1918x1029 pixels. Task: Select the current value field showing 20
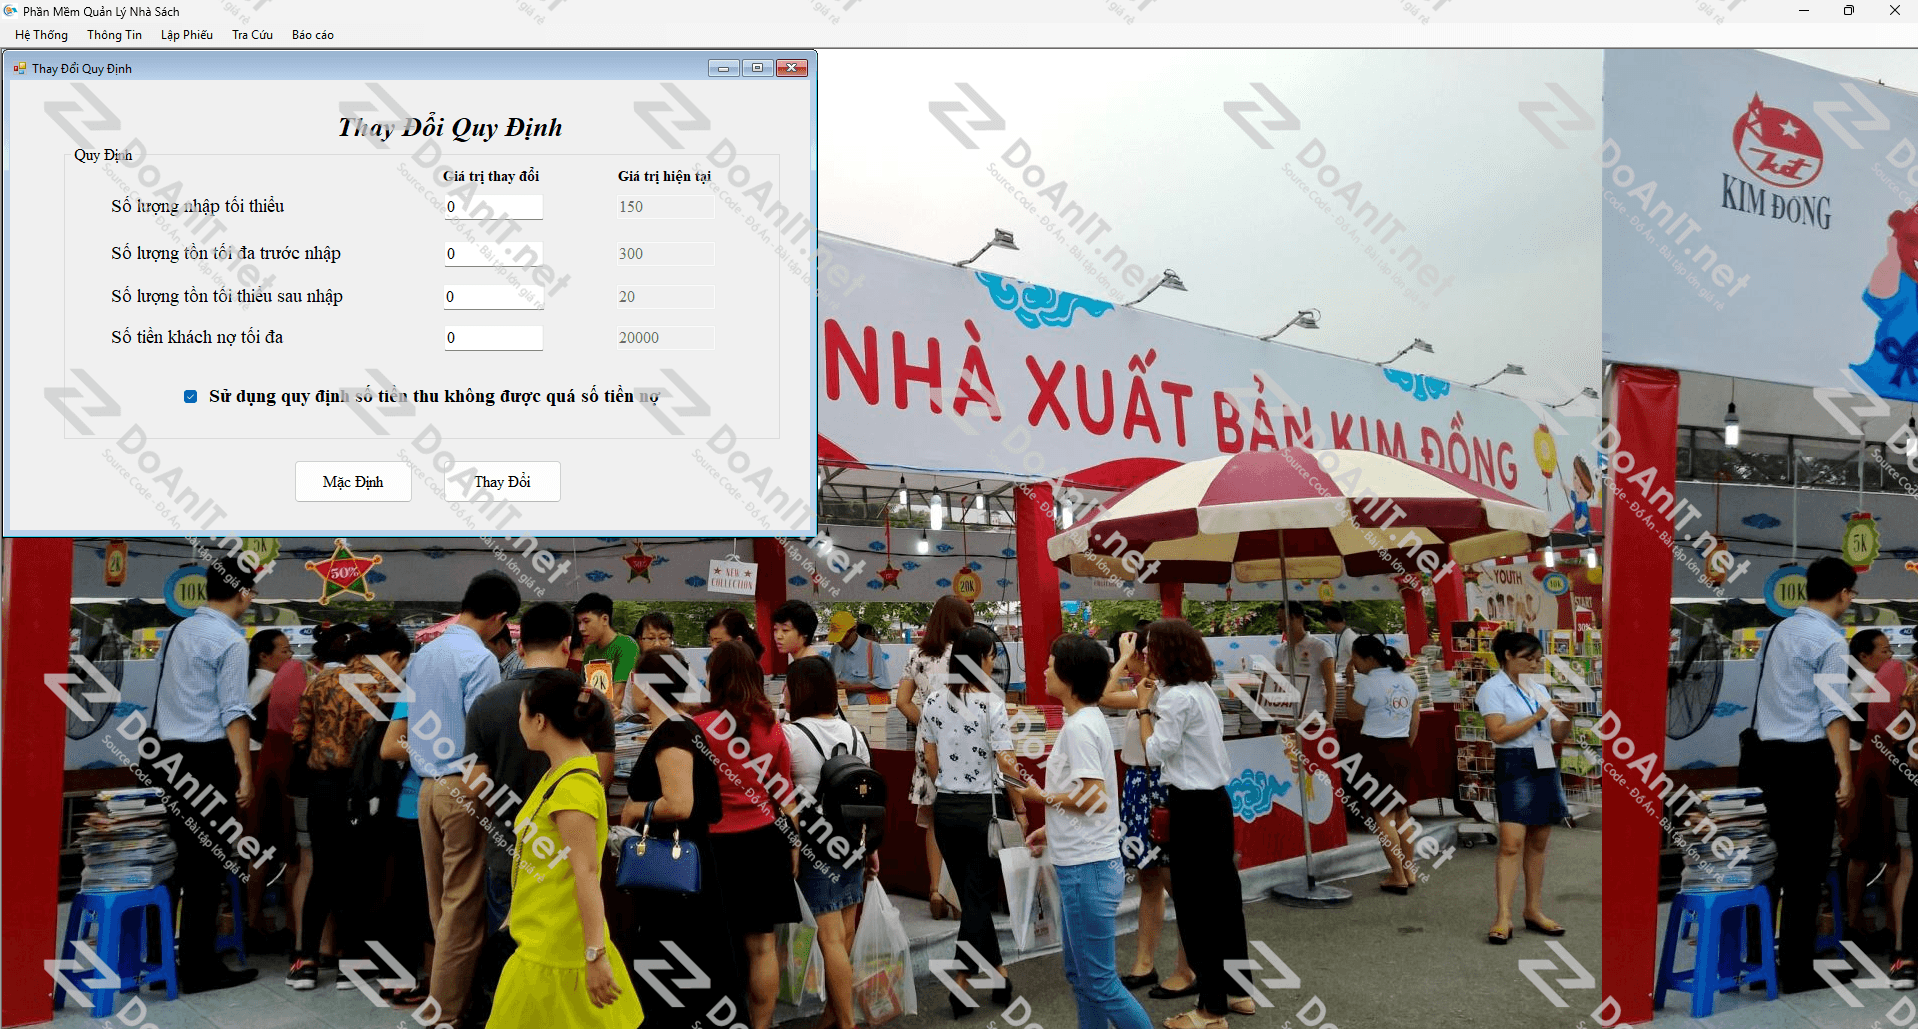665,297
